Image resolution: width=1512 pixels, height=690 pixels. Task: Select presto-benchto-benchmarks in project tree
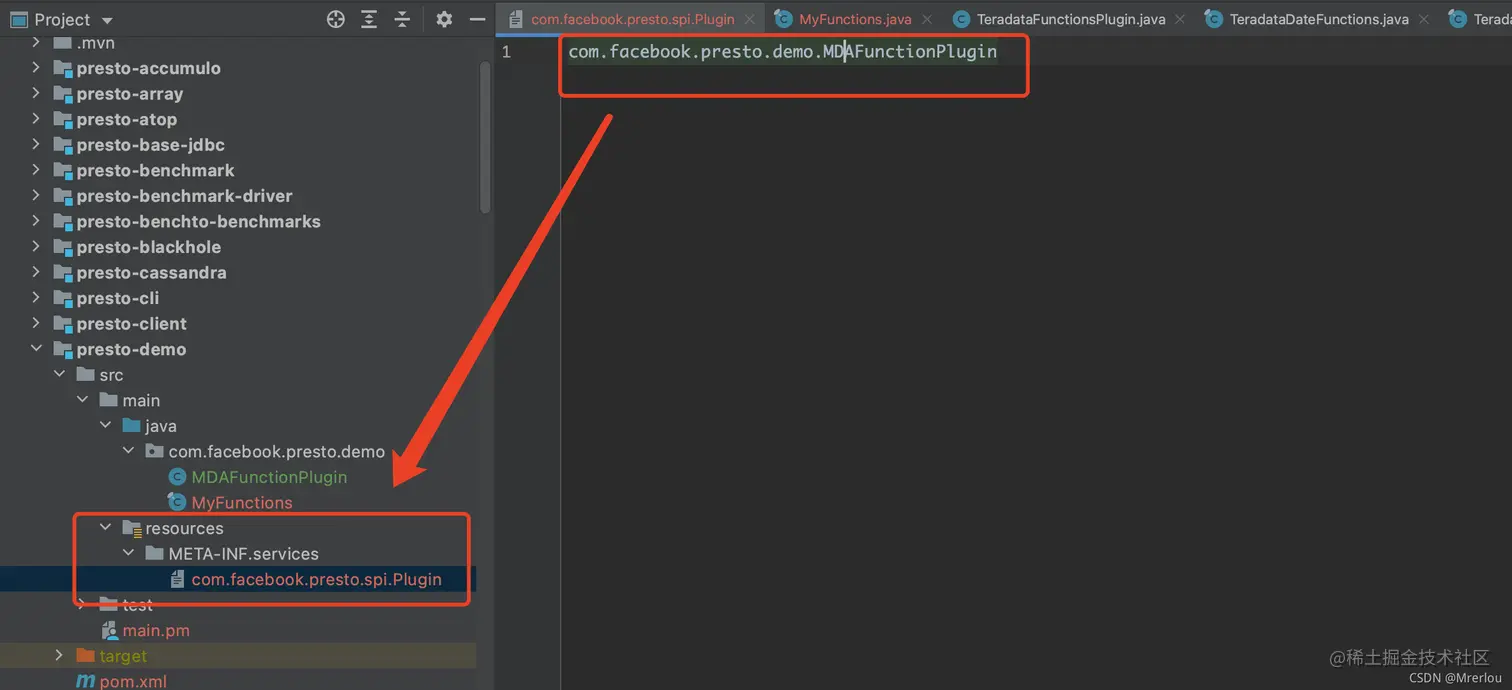[x=198, y=221]
